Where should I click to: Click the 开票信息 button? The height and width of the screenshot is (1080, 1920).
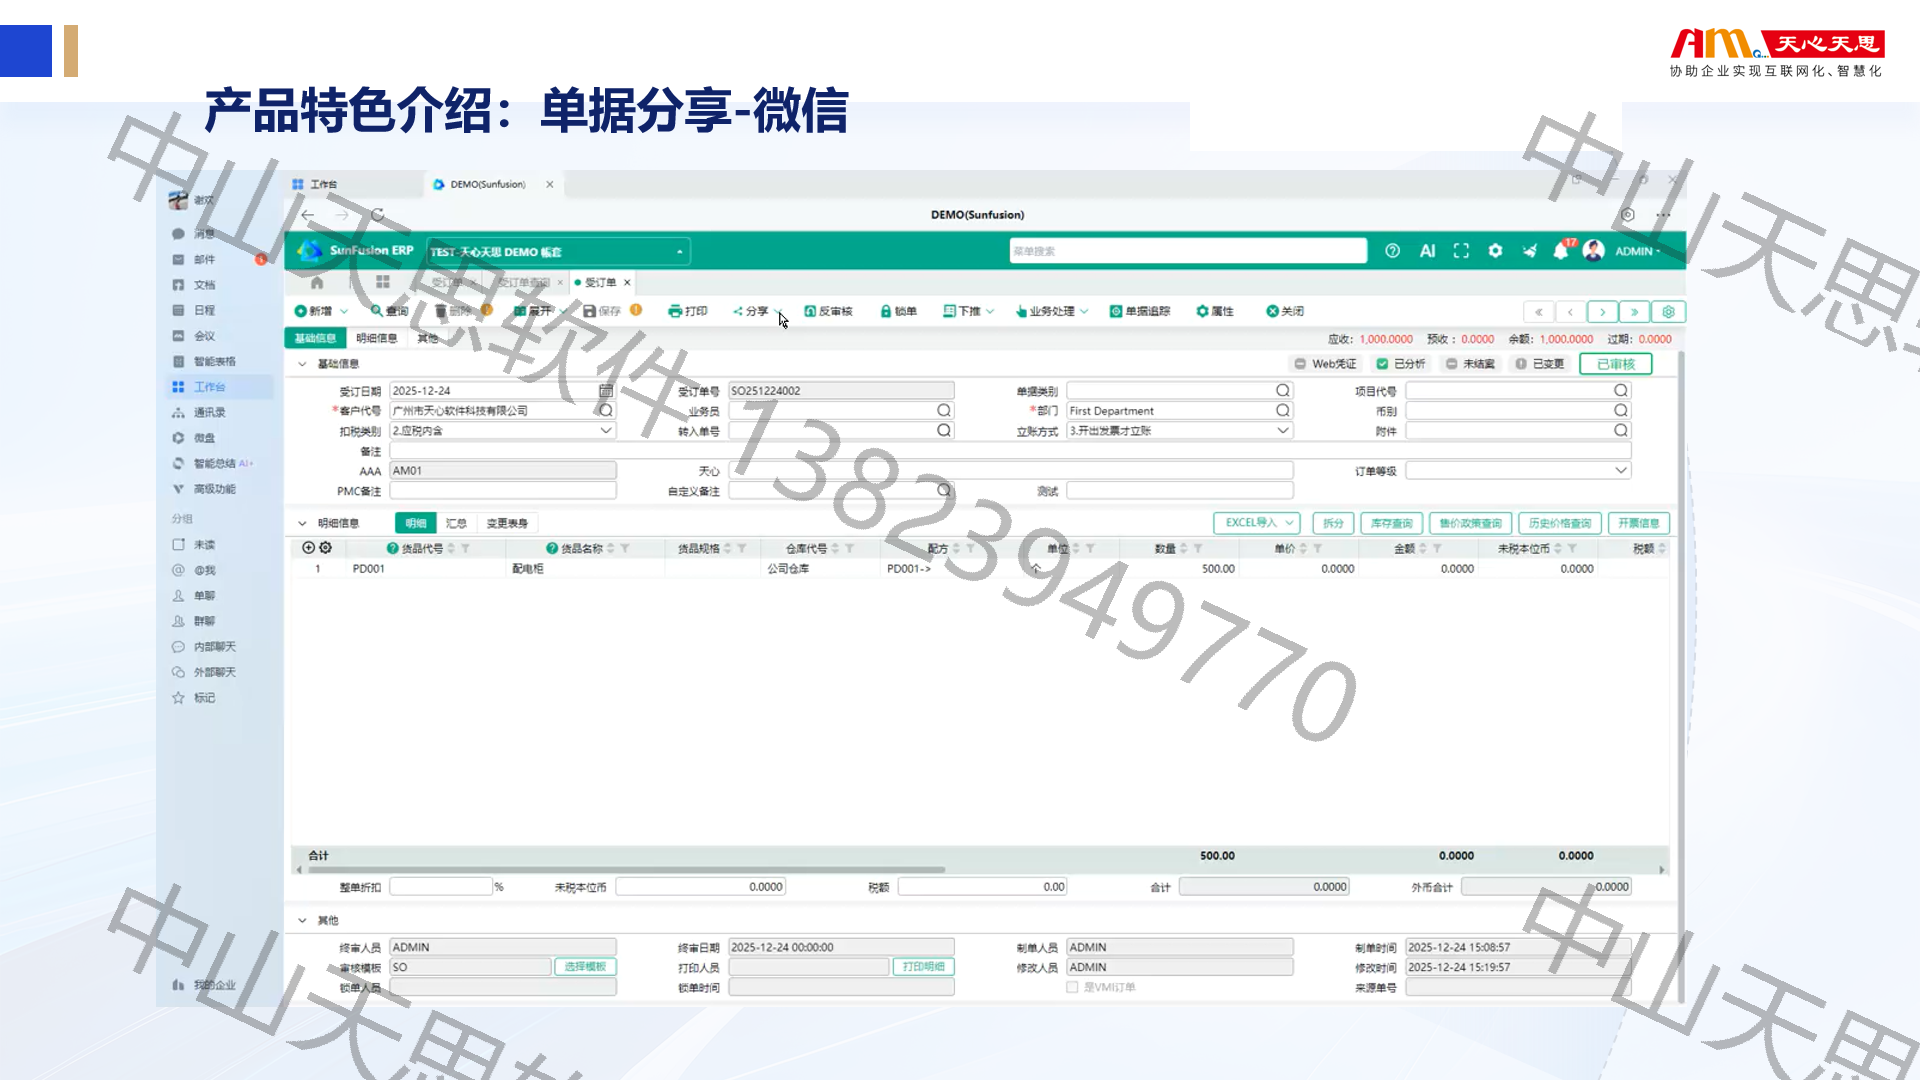1639,523
